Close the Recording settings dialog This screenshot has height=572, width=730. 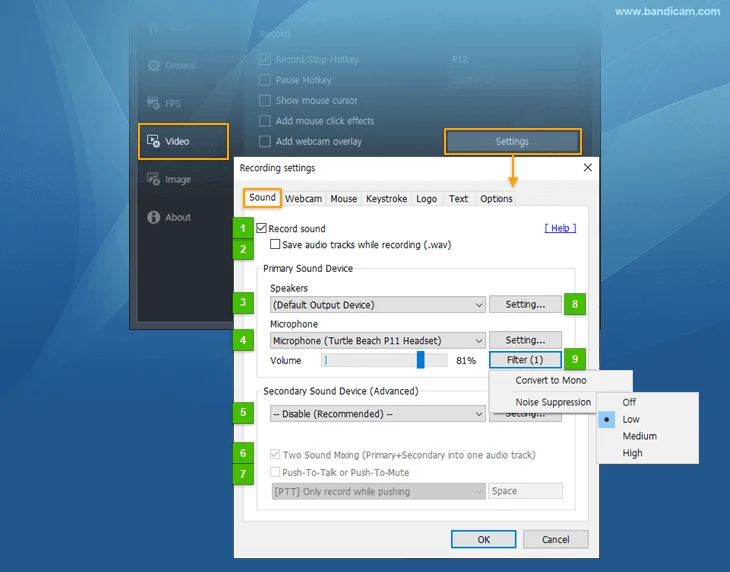(x=588, y=168)
